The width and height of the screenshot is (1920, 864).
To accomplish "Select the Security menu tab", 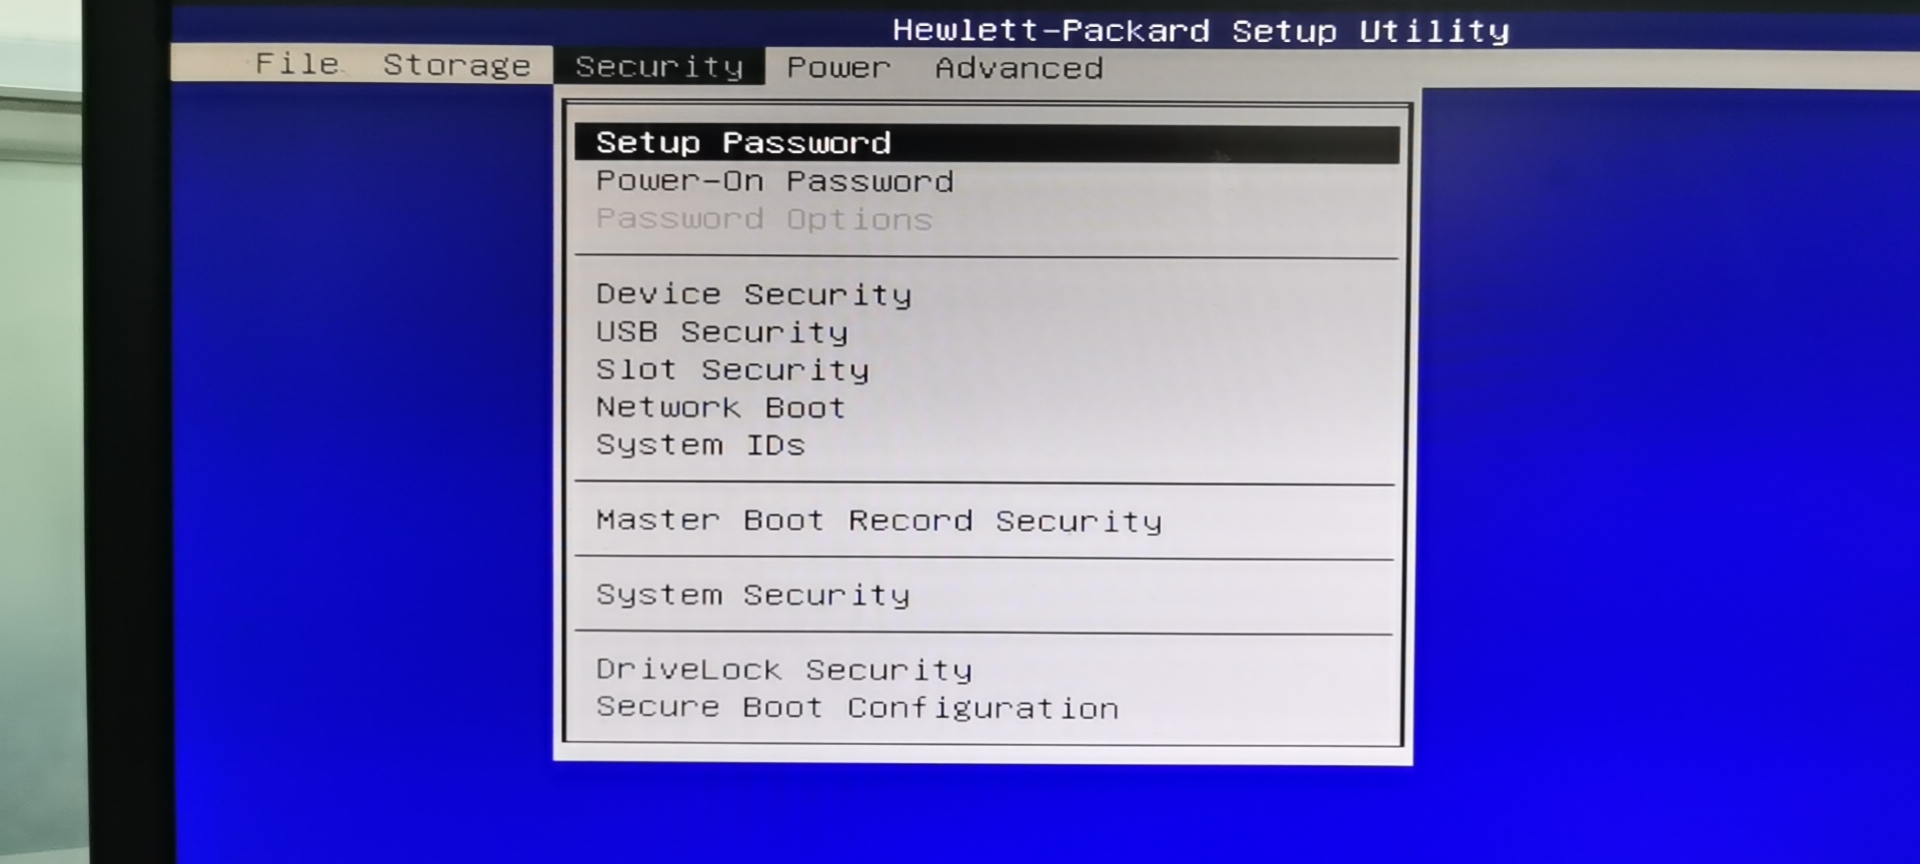I will click(x=659, y=67).
